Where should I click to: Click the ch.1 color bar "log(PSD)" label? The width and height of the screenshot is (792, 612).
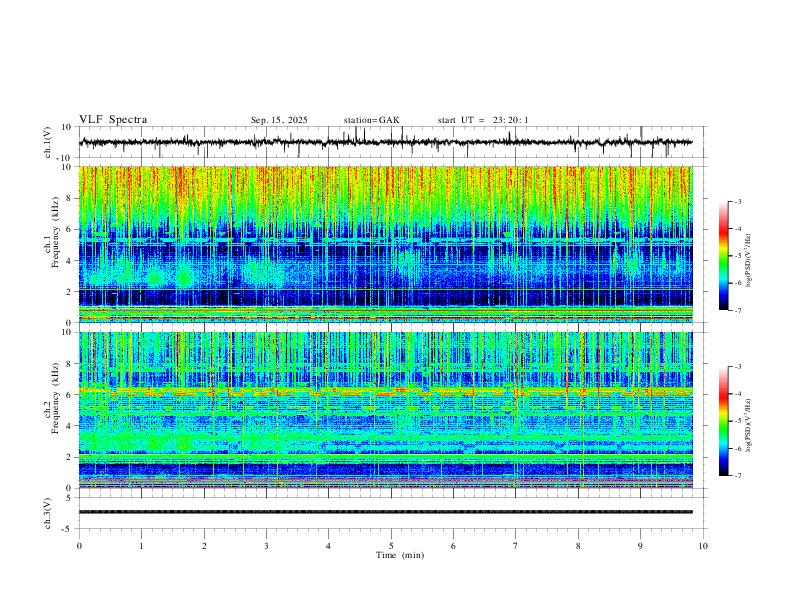pos(749,261)
